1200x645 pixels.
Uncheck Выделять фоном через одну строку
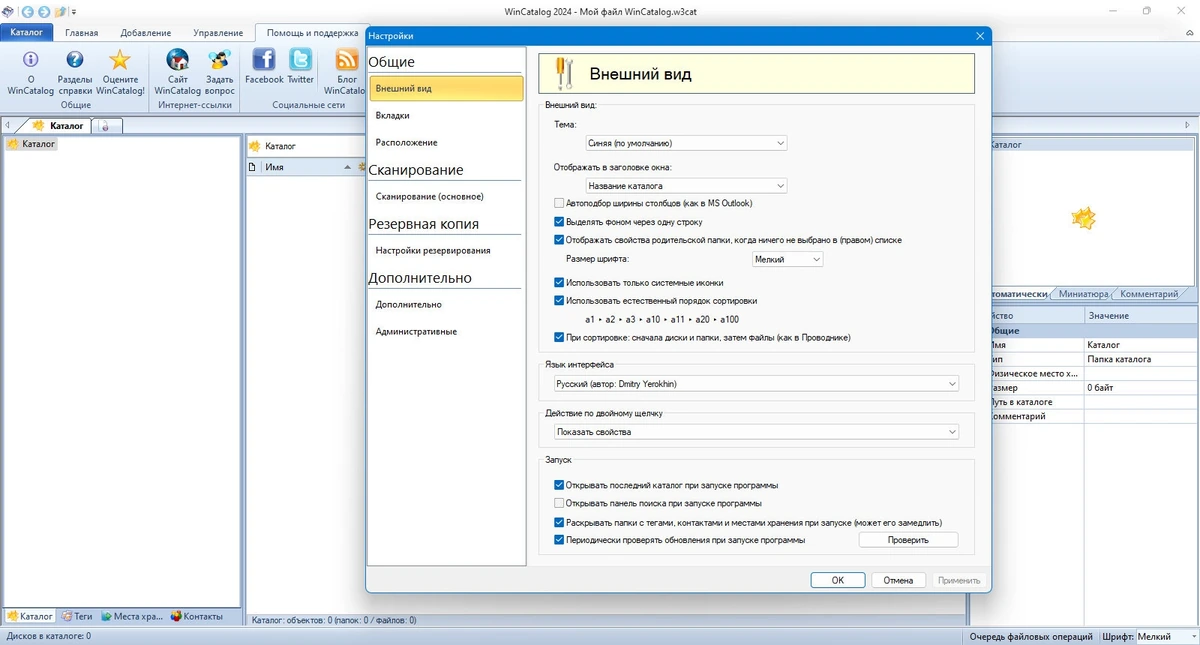point(559,221)
